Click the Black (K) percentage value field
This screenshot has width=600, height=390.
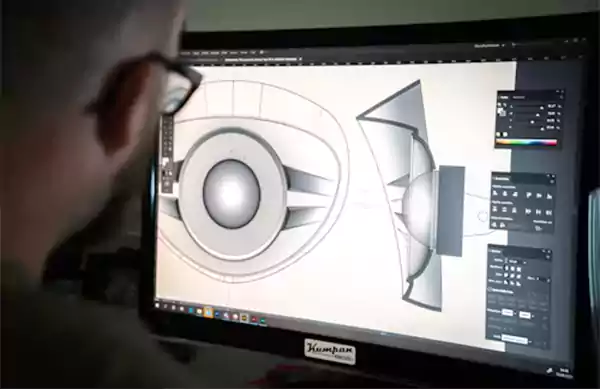click(551, 127)
